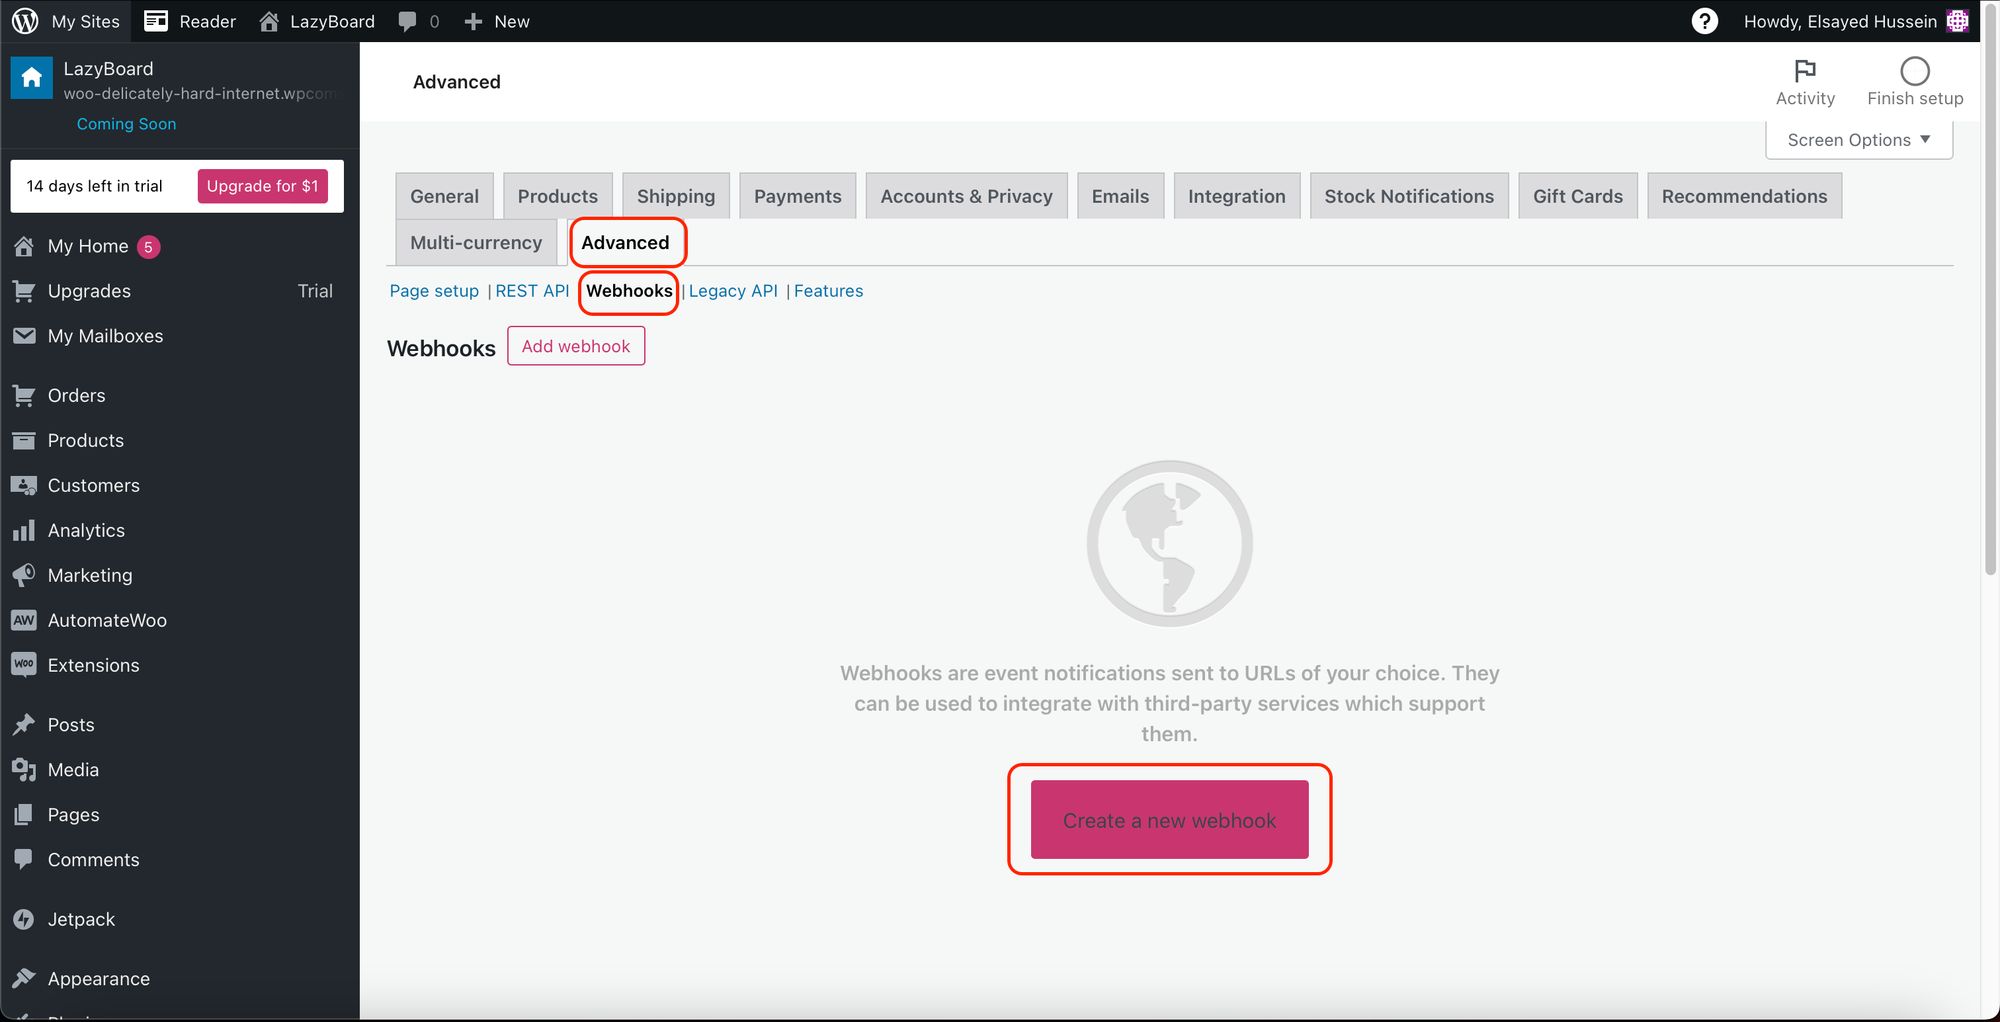Click the Marketing megaphone icon
This screenshot has width=2000, height=1022.
click(24, 575)
